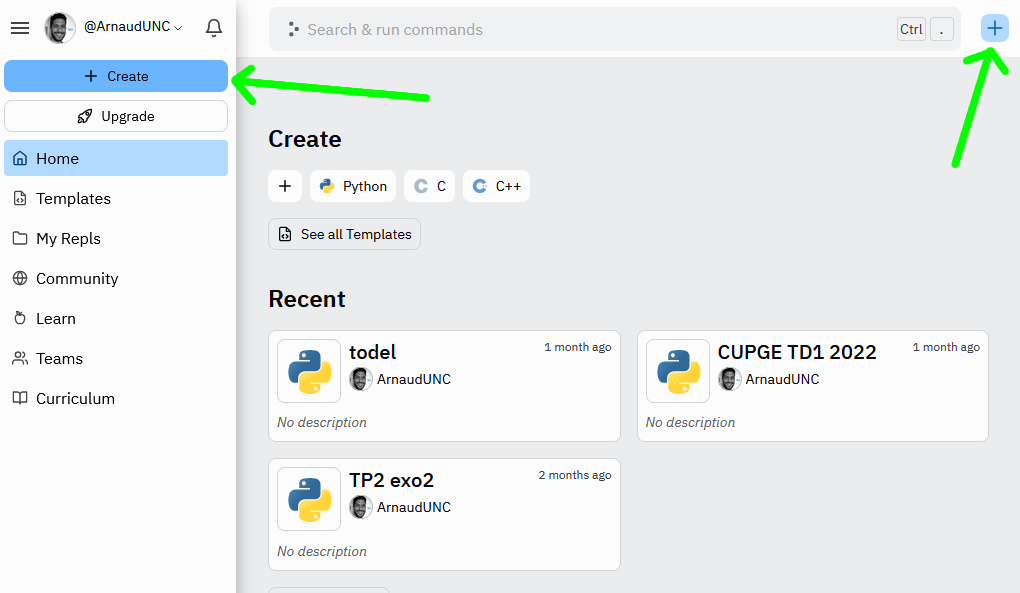
Task: Open the Home sidebar item
Action: tap(116, 158)
